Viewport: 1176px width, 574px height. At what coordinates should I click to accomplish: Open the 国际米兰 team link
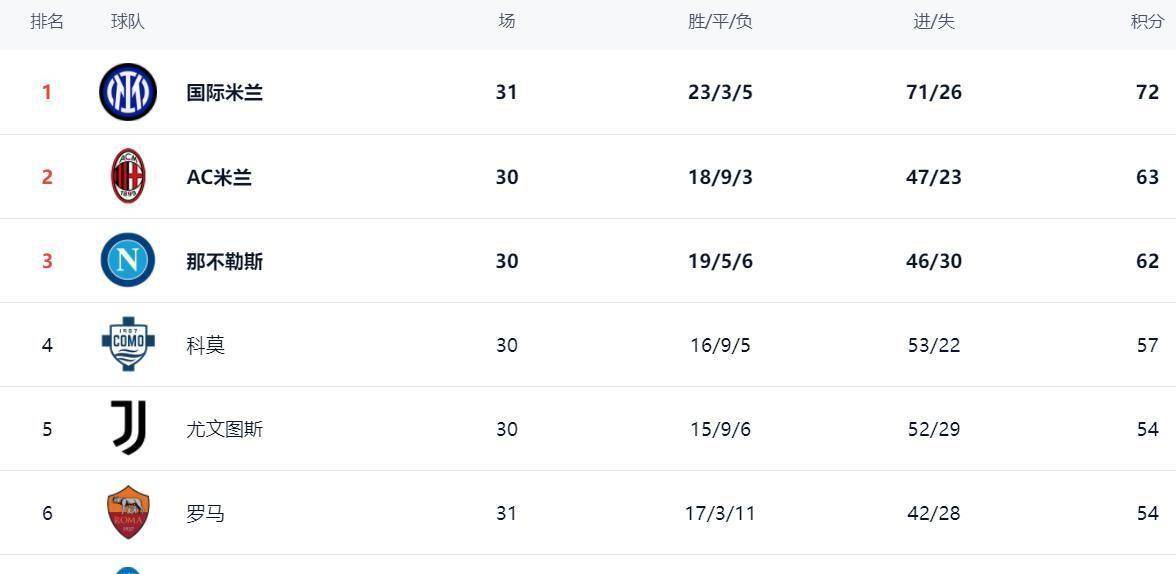[x=224, y=93]
